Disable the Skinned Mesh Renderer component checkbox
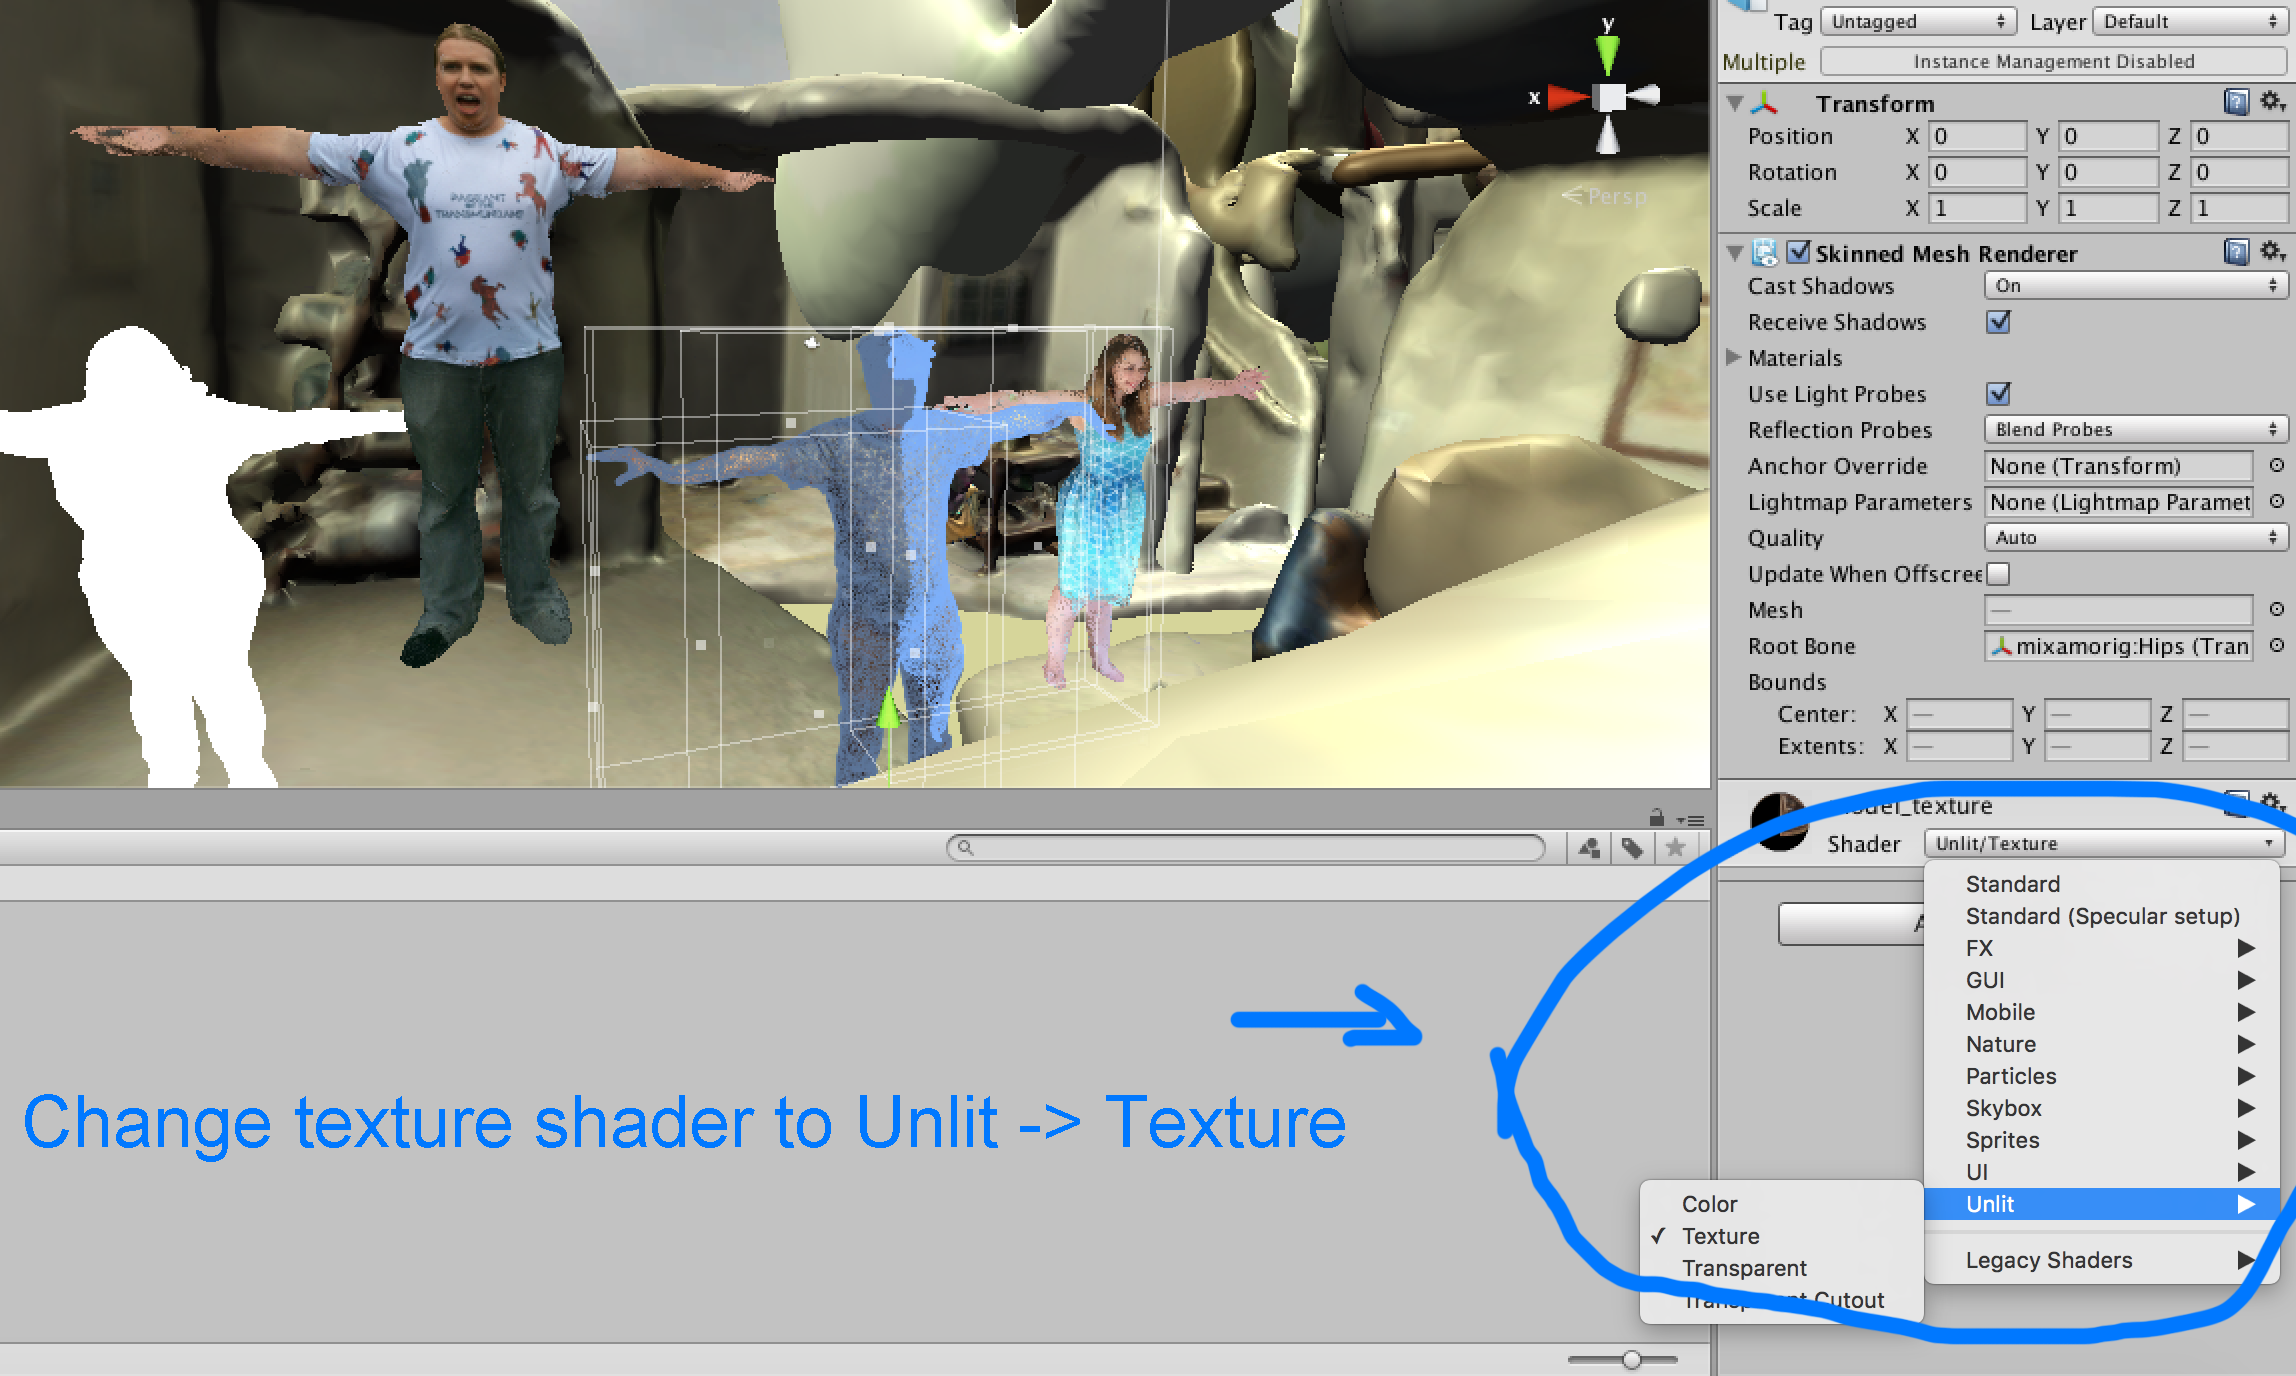Viewport: 2296px width, 1376px height. point(1798,252)
